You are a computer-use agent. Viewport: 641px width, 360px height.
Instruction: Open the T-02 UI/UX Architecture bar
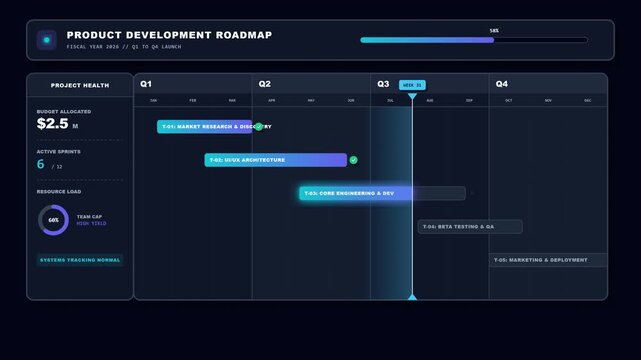pos(276,160)
